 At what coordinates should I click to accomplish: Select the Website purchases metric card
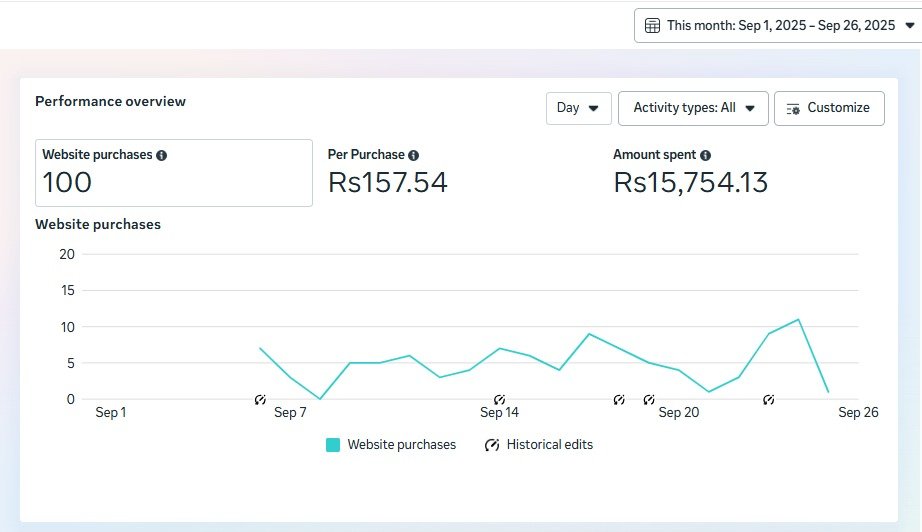click(x=173, y=173)
